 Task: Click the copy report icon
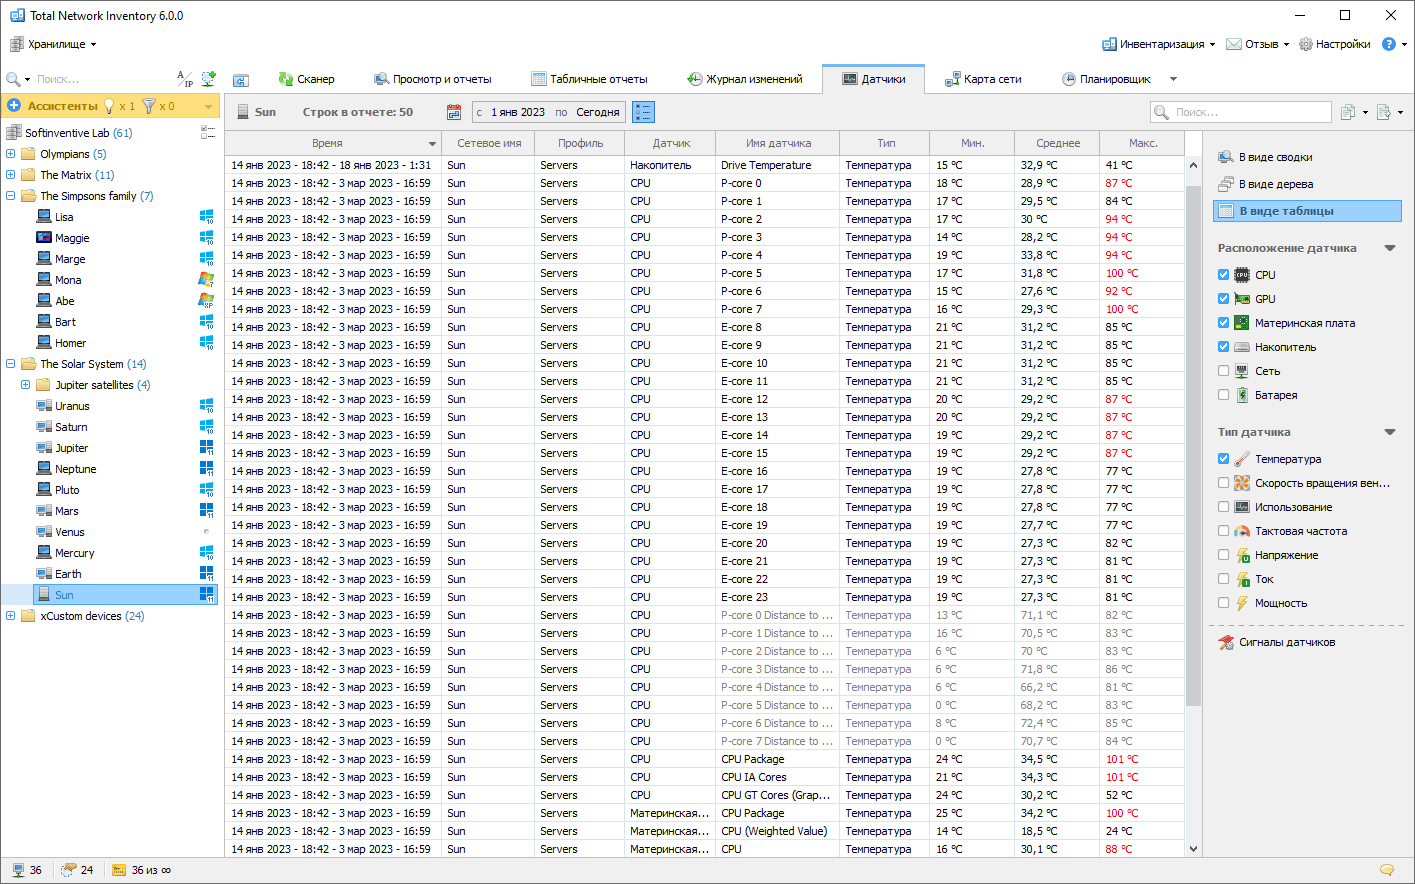point(1348,112)
